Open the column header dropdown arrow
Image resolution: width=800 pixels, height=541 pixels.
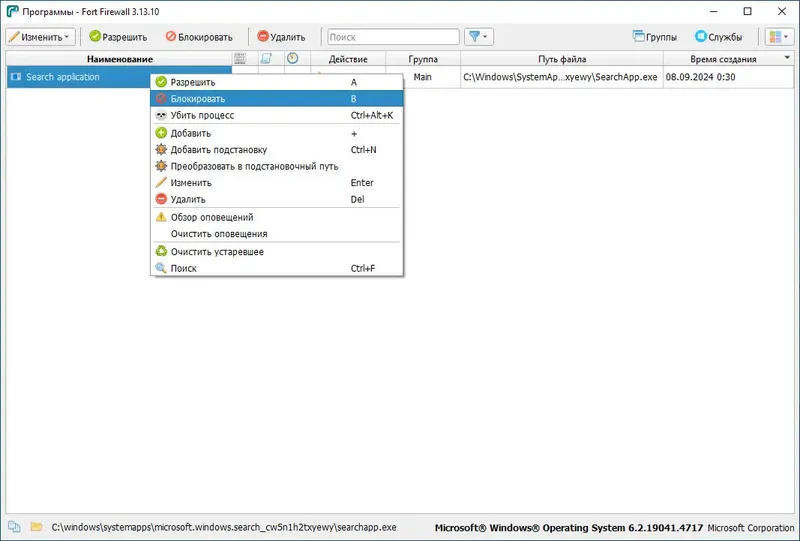787,58
